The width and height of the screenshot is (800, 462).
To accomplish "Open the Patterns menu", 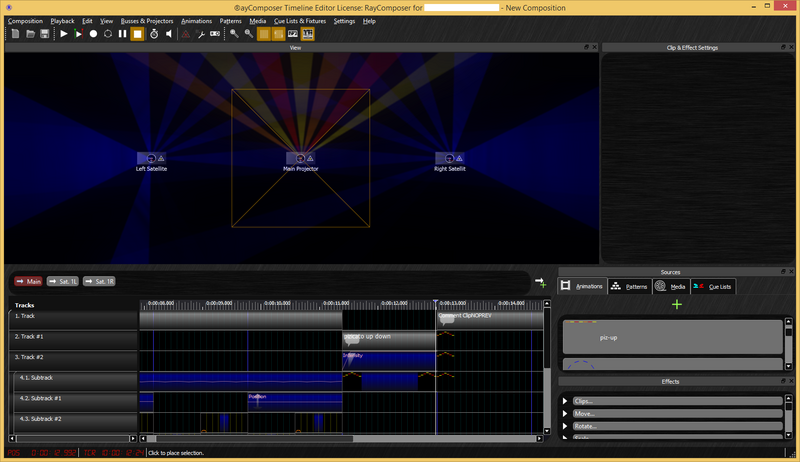I will [231, 21].
